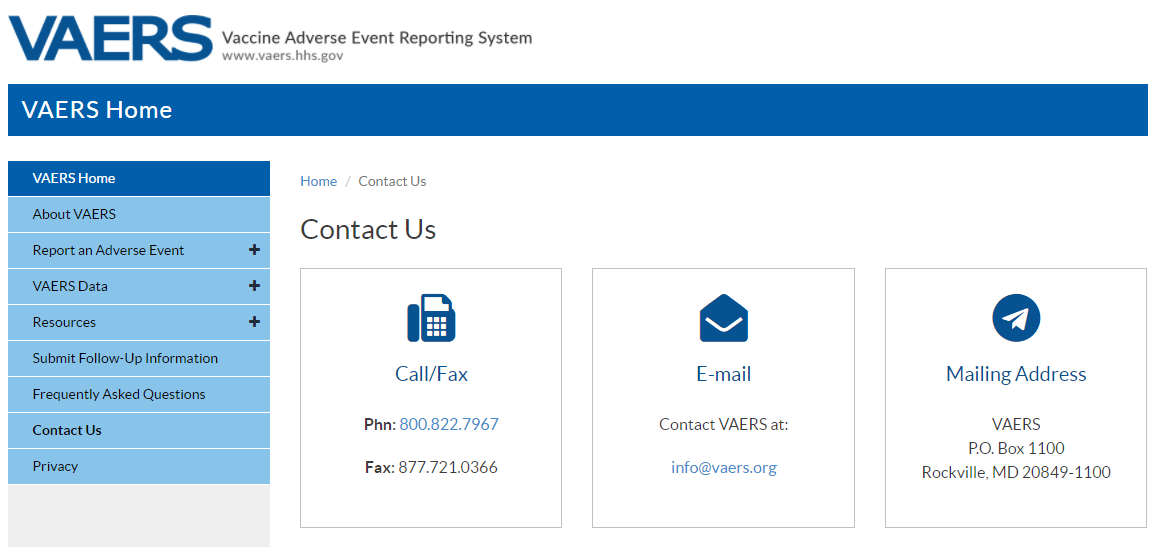The height and width of the screenshot is (547, 1162).
Task: Expand the Resources submenu
Action: coord(254,322)
